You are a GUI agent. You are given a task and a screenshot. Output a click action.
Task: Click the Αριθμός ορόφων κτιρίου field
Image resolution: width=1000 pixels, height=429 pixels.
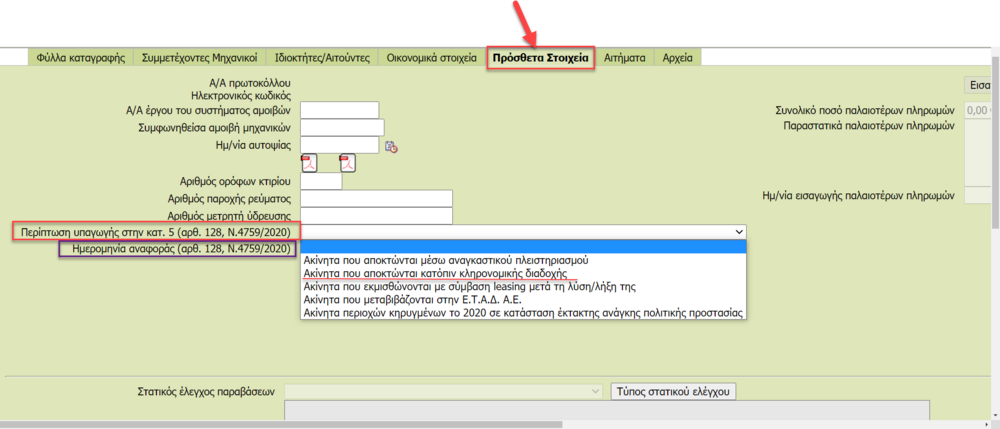point(320,181)
